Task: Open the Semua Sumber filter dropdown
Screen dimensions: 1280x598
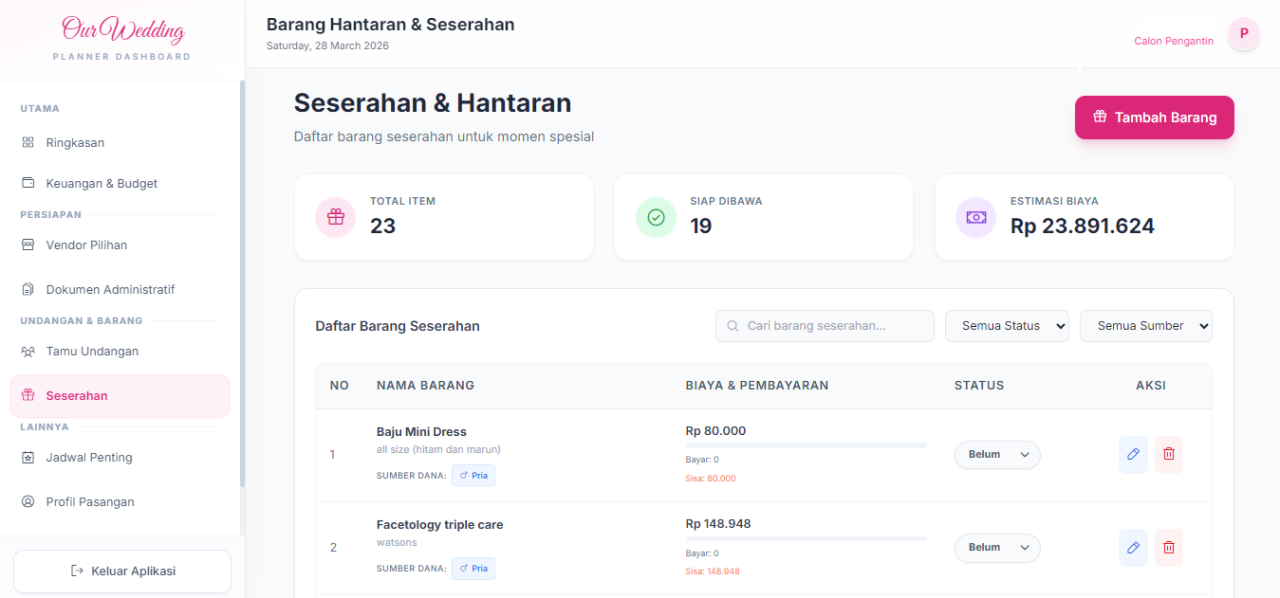Action: pyautogui.click(x=1145, y=325)
